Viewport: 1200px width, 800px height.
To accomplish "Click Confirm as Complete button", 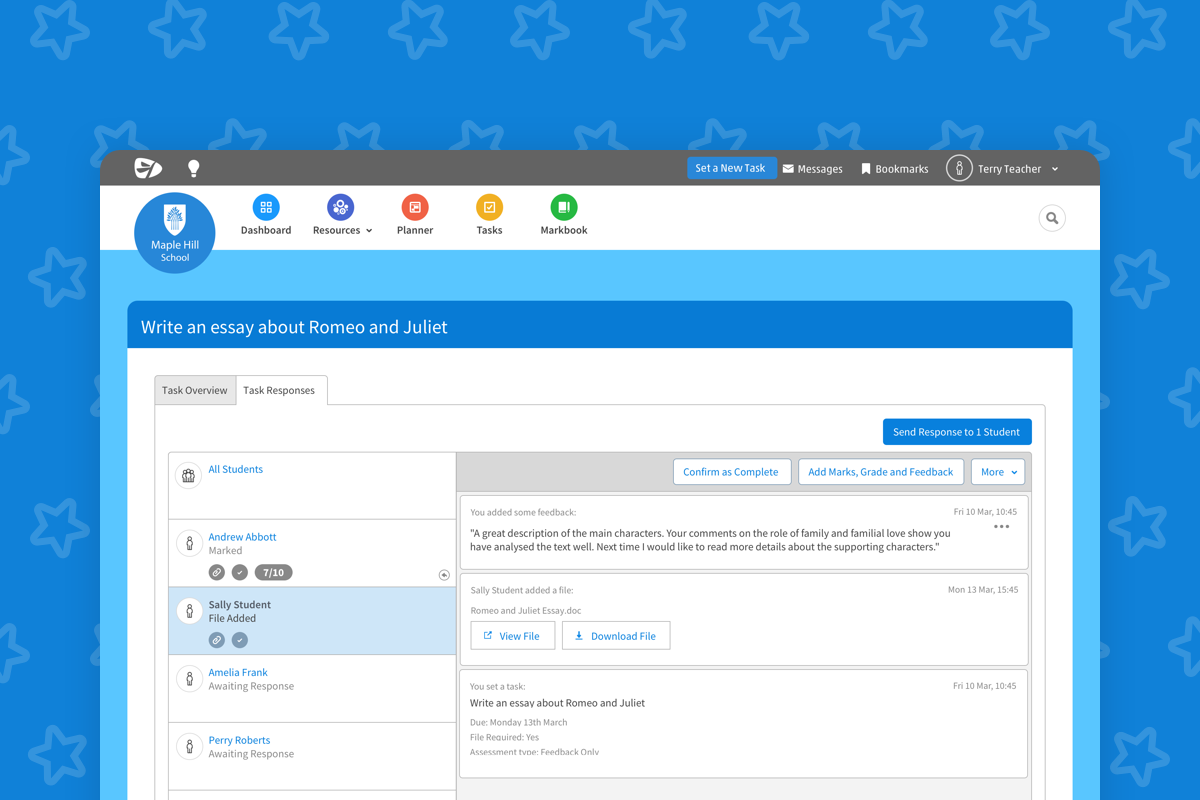I will 731,472.
